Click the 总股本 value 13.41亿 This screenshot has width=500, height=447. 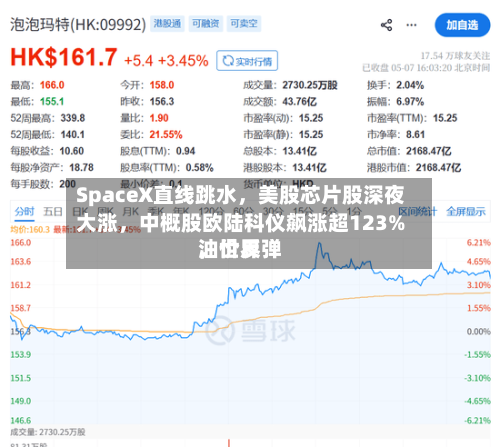299,151
